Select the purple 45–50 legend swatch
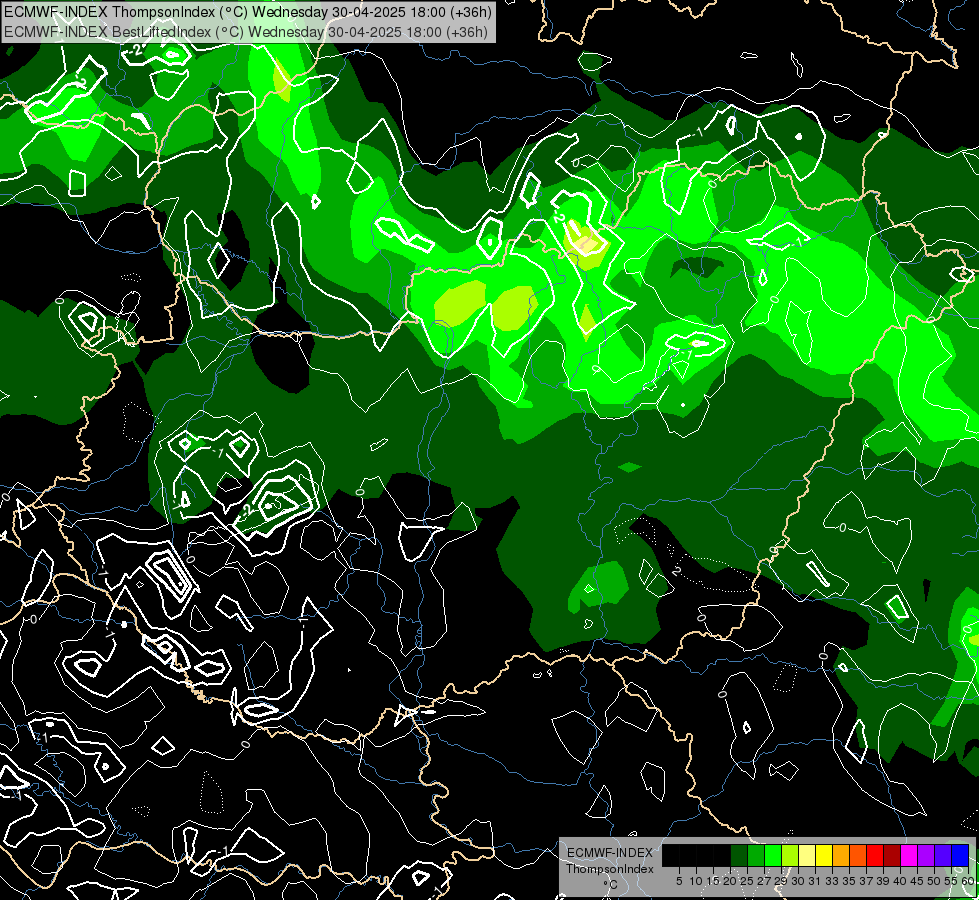This screenshot has height=900, width=979. point(927,855)
